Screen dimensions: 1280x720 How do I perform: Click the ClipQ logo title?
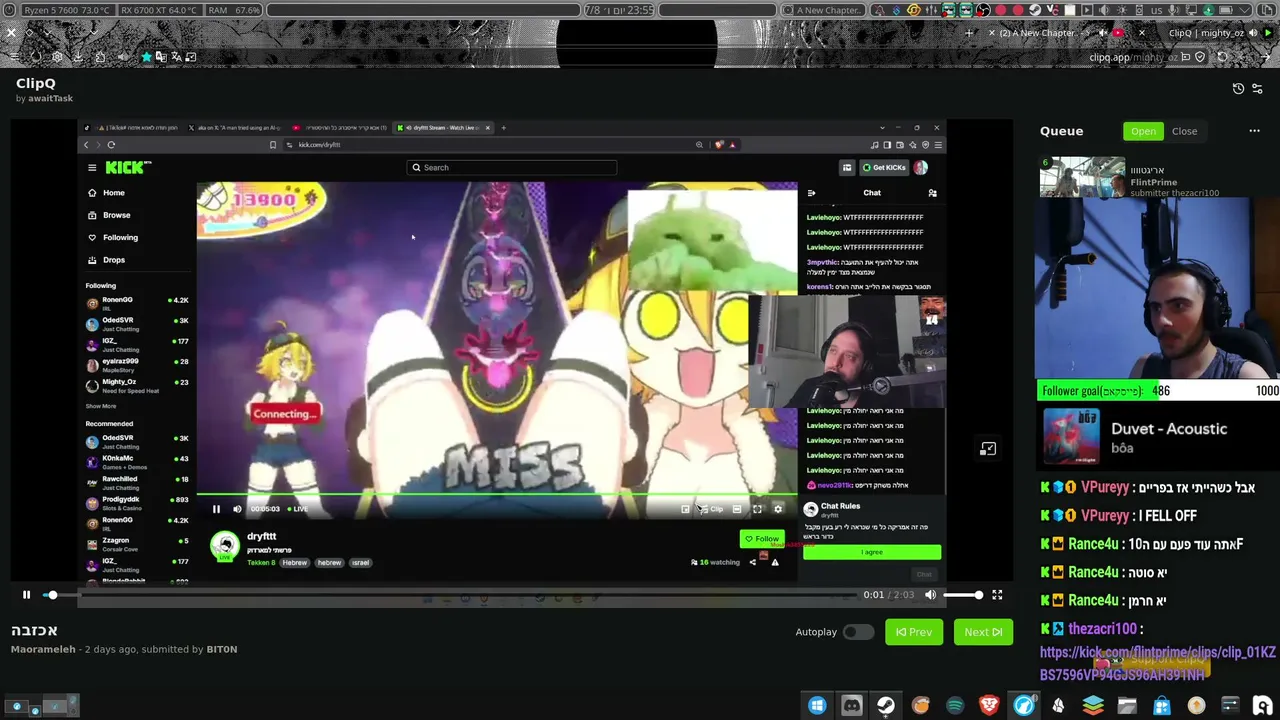pyautogui.click(x=36, y=83)
